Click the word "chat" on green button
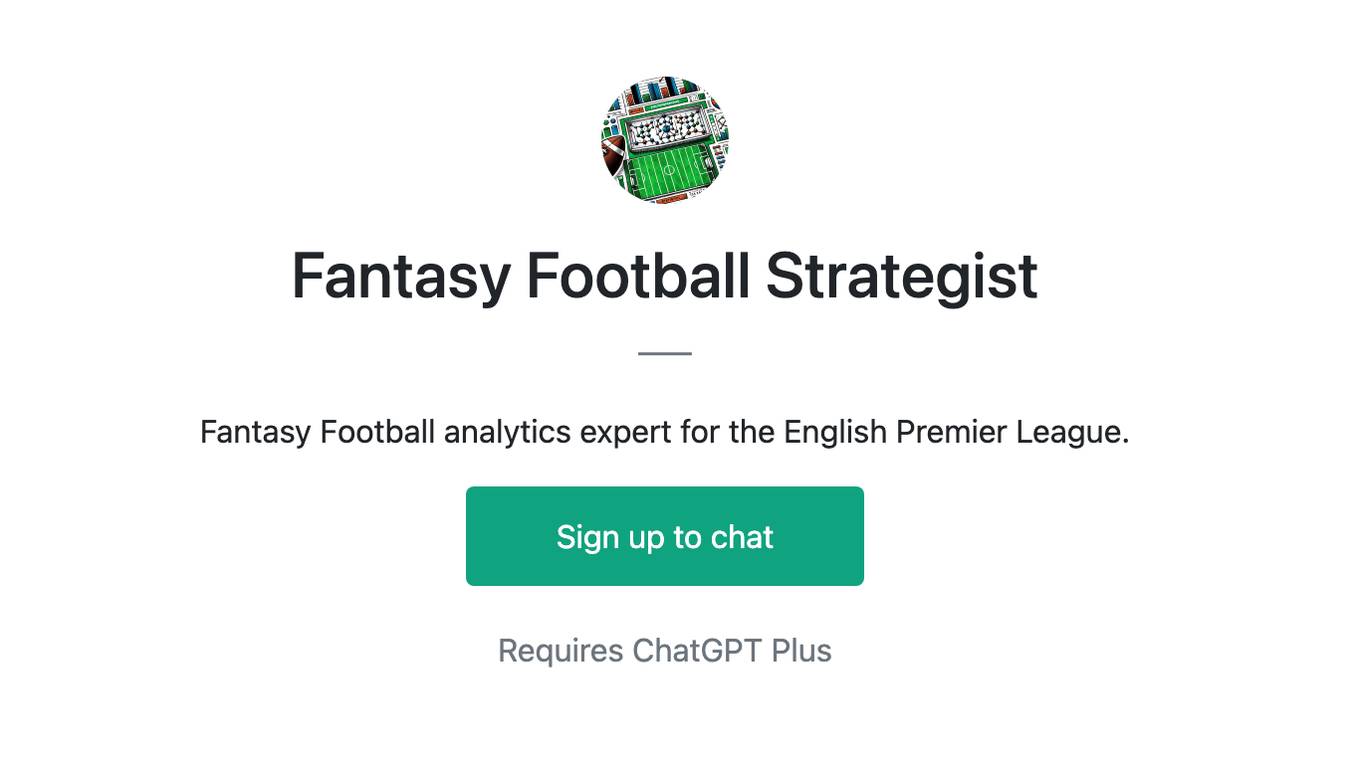This screenshot has width=1360, height=764. coord(742,537)
